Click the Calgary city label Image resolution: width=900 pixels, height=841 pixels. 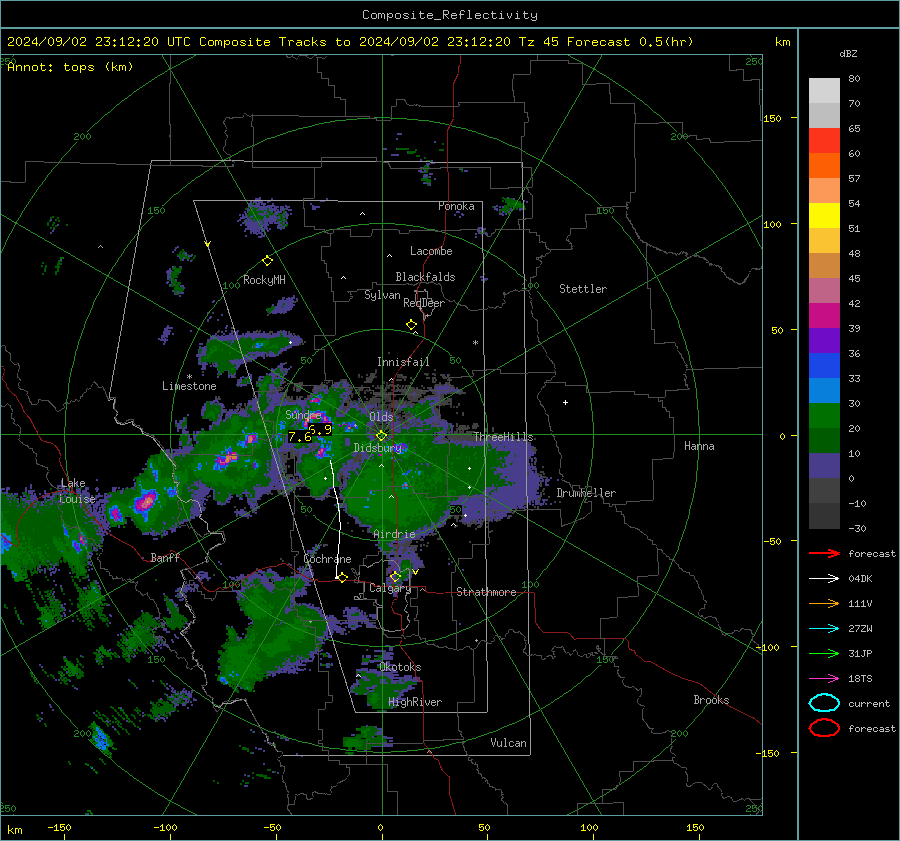click(x=390, y=588)
